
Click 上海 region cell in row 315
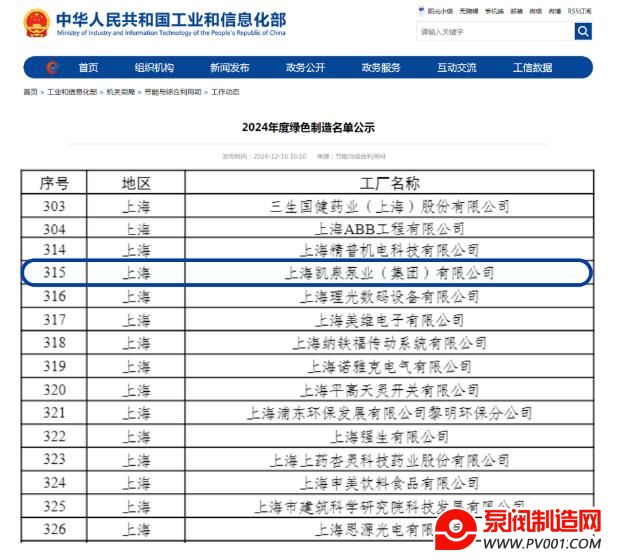(x=136, y=273)
